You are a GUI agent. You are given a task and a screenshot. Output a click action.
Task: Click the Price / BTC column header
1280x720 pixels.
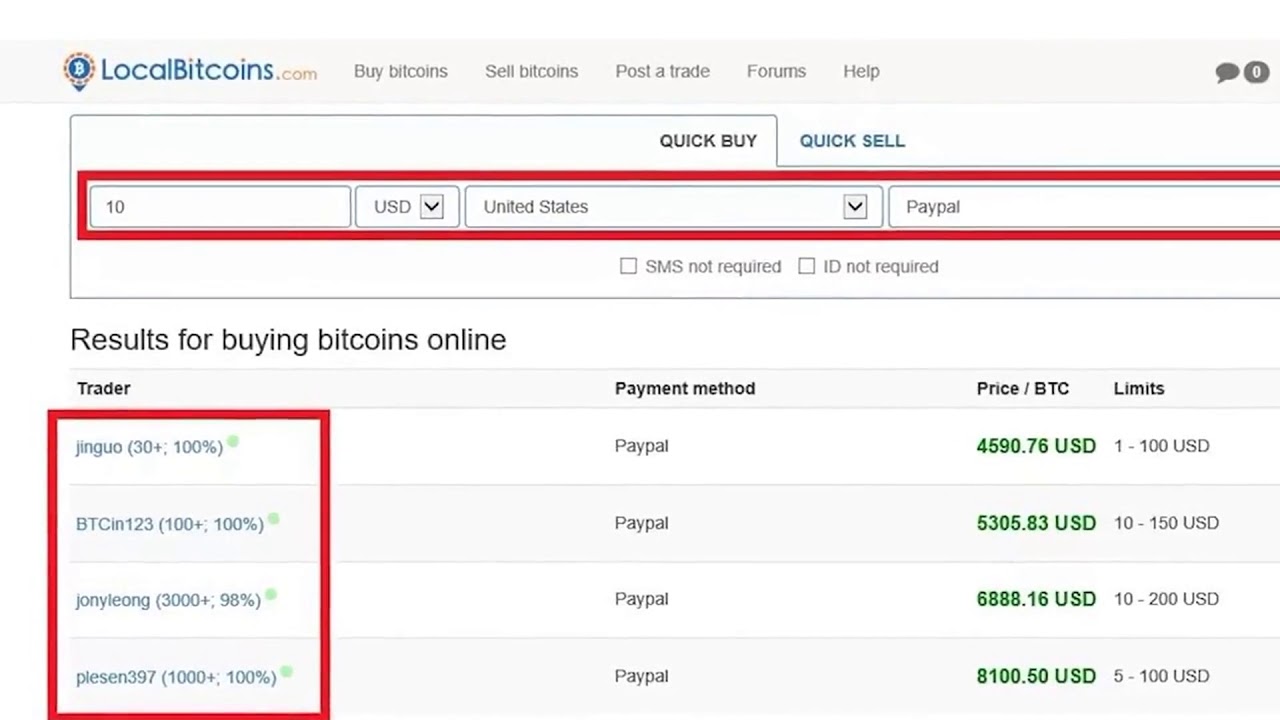pos(1023,388)
